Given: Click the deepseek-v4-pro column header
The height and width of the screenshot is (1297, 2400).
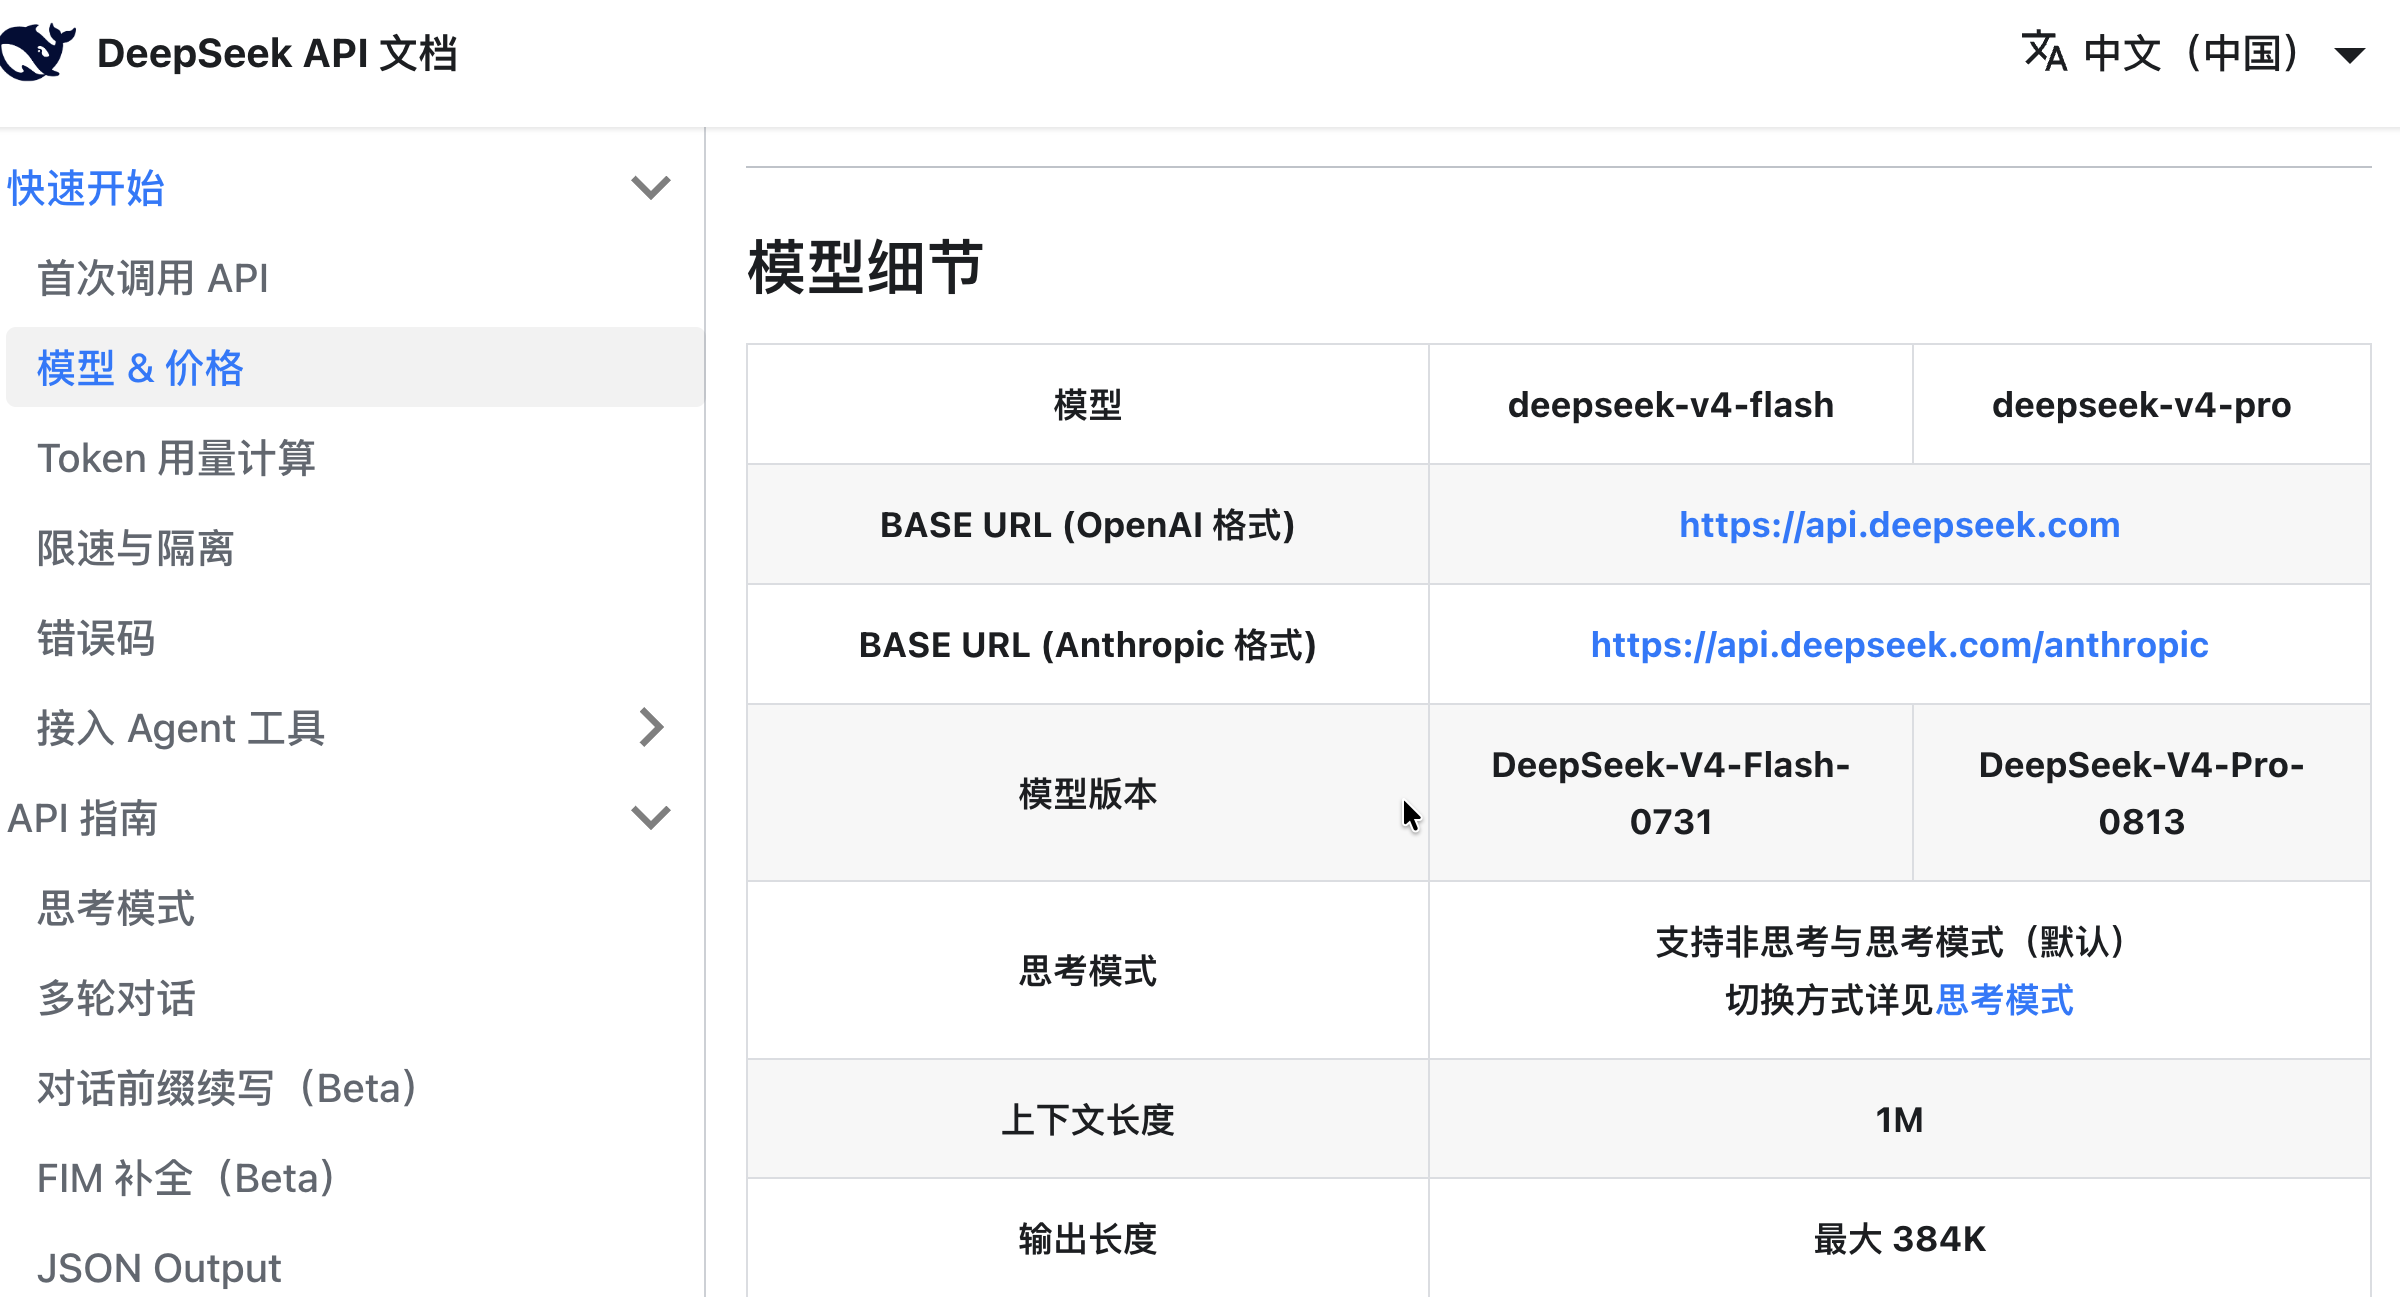Looking at the screenshot, I should 2141,404.
